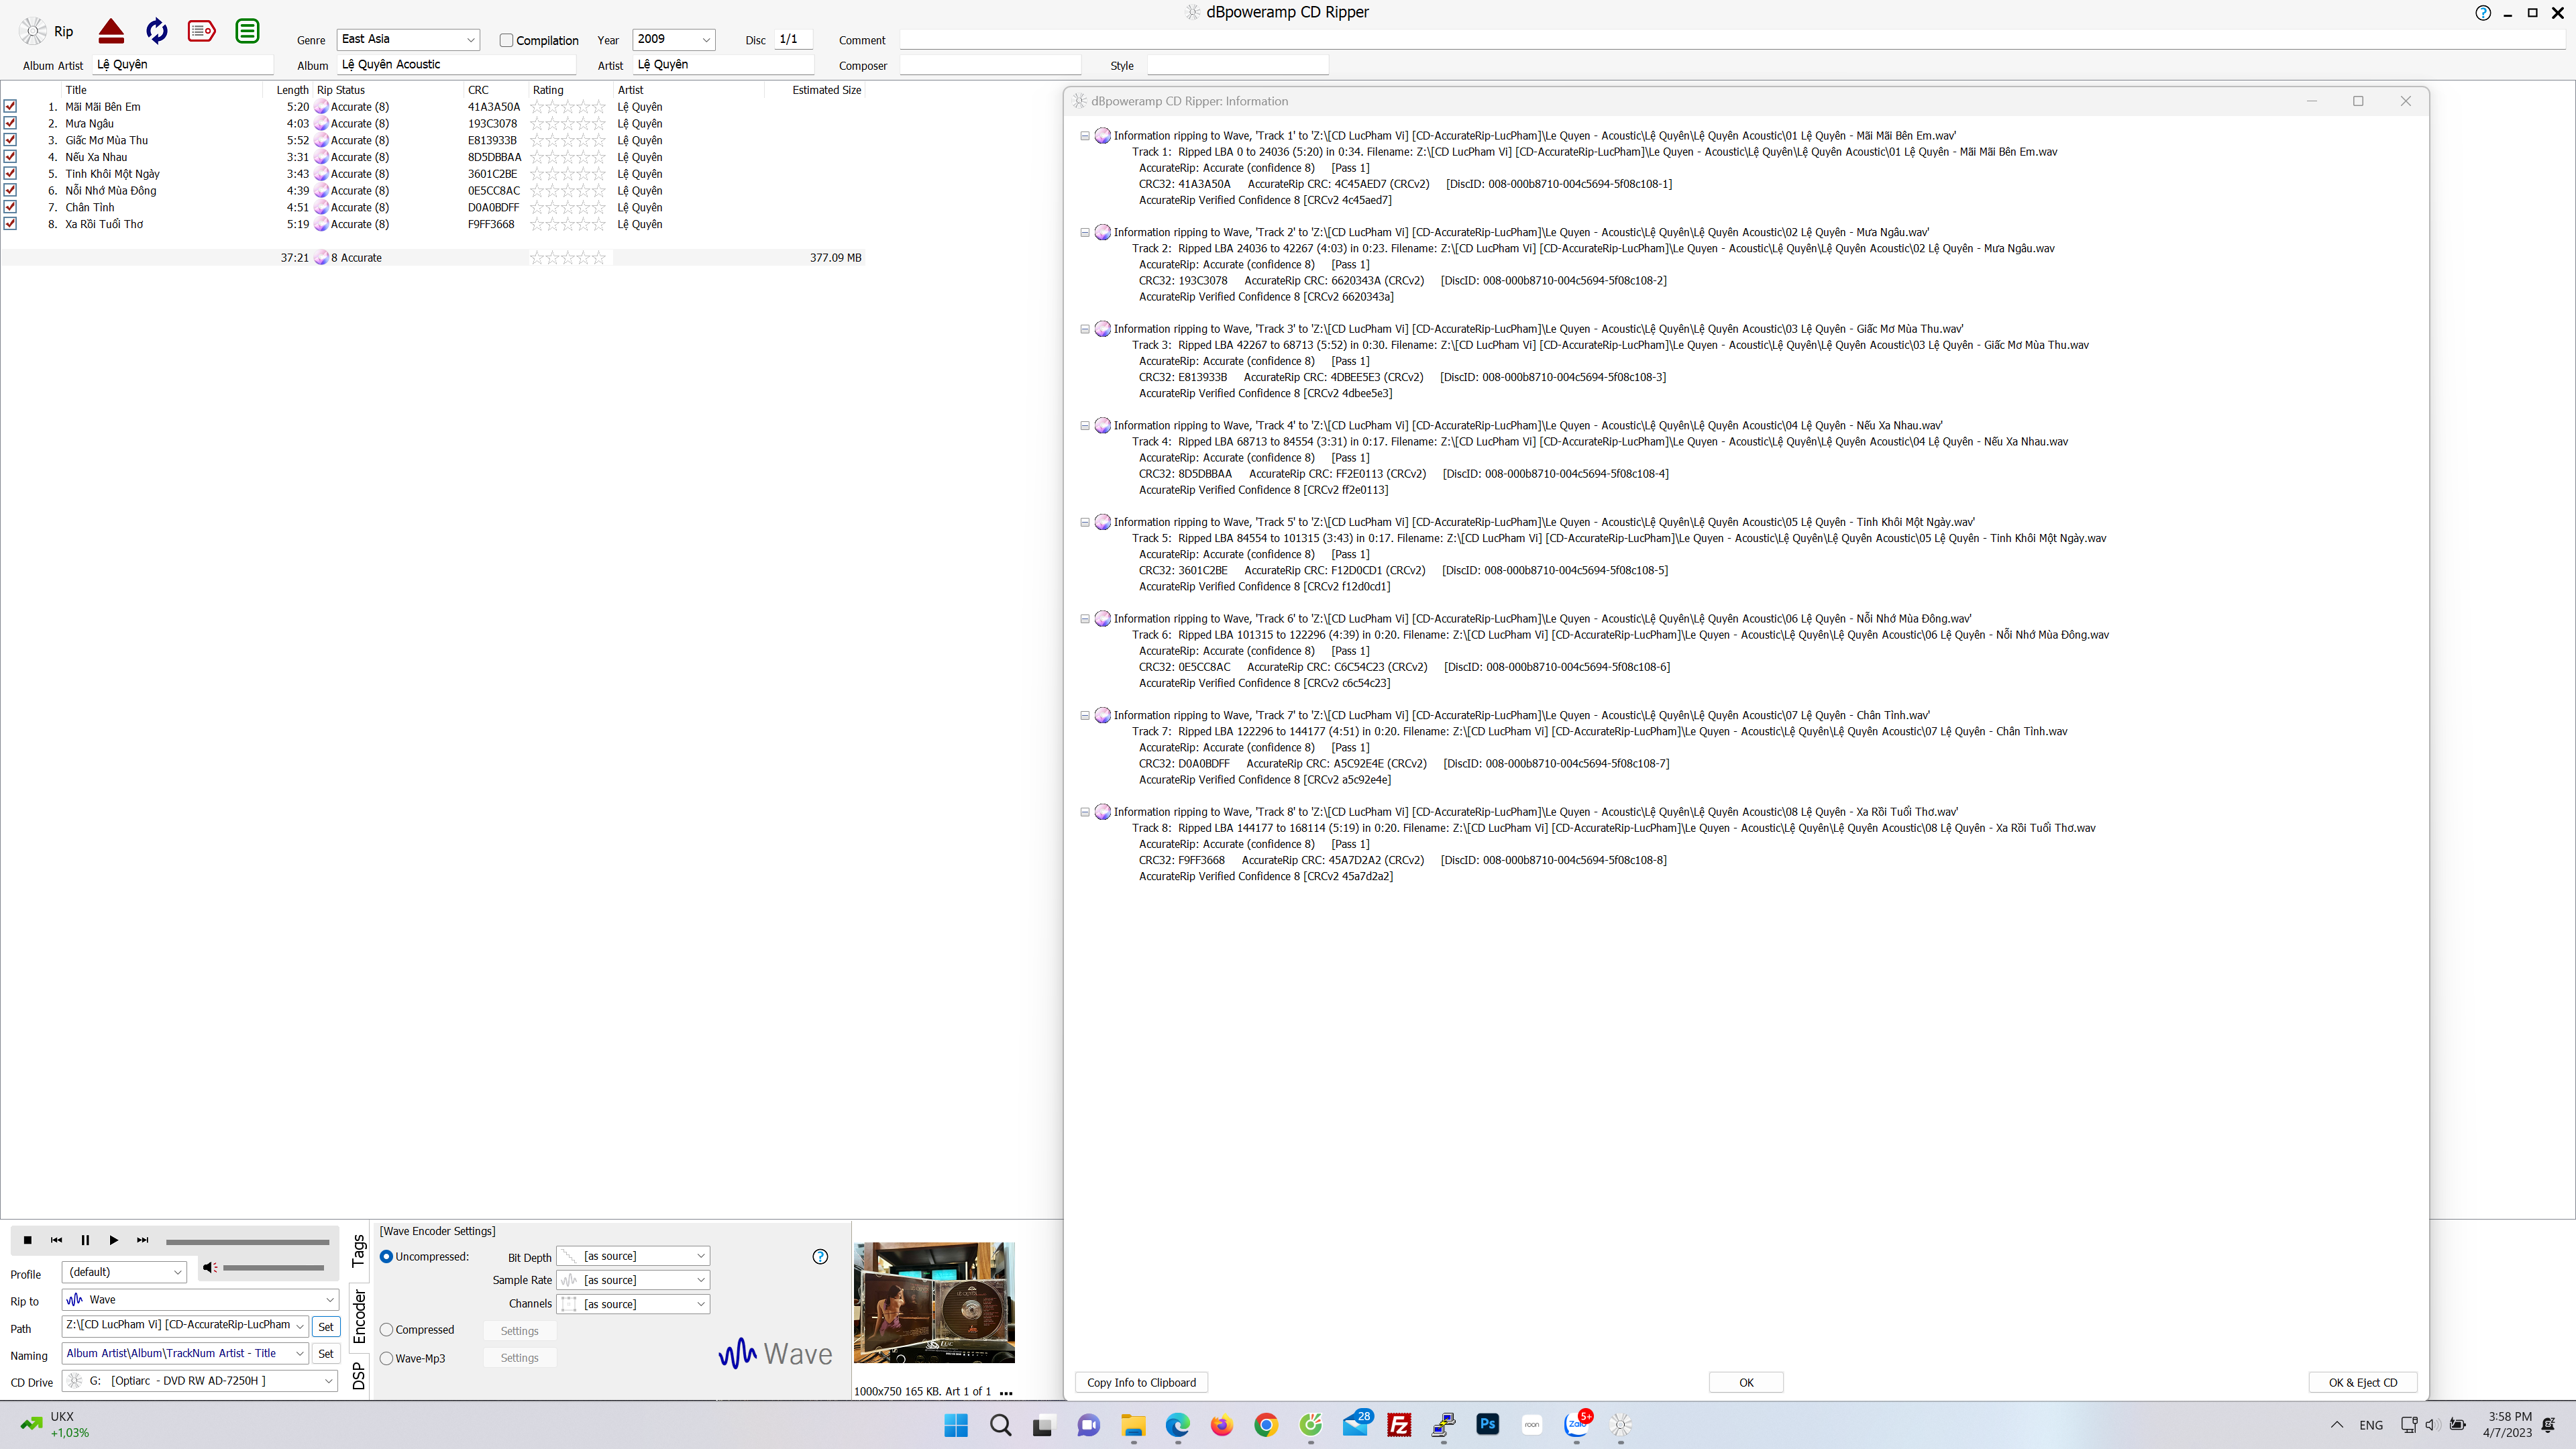Open the Genre dropdown

pyautogui.click(x=470, y=40)
